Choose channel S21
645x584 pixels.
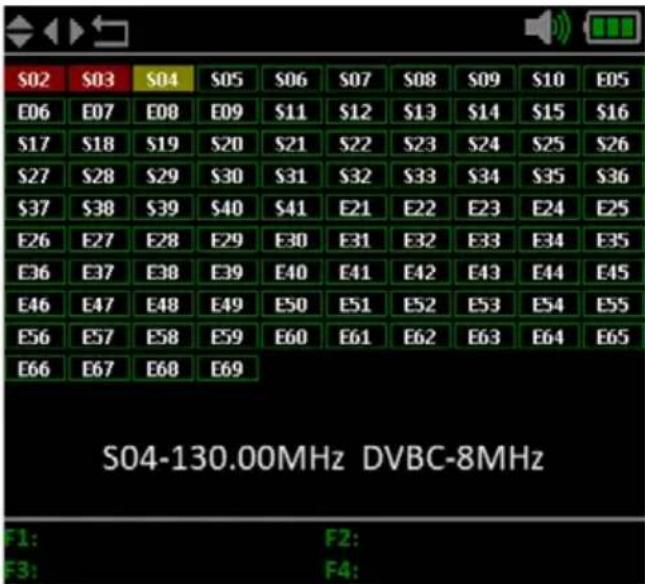tap(291, 144)
